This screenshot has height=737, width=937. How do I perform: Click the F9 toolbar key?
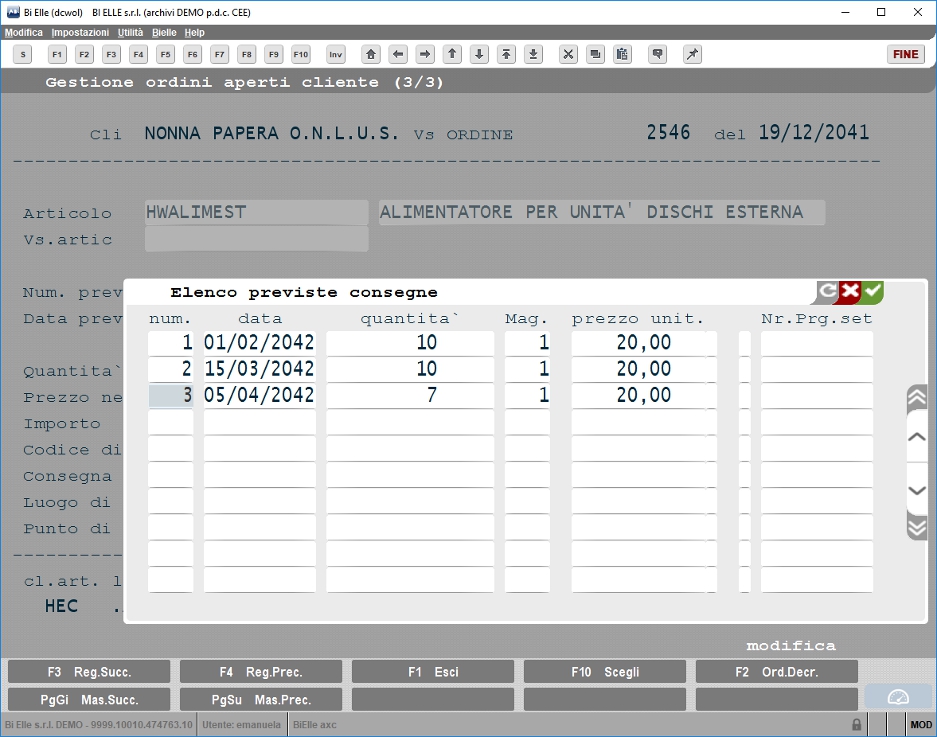point(274,54)
